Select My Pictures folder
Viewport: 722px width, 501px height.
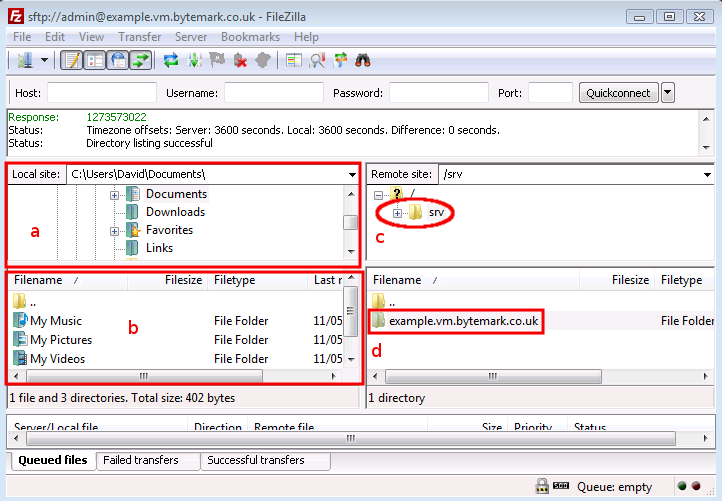61,339
